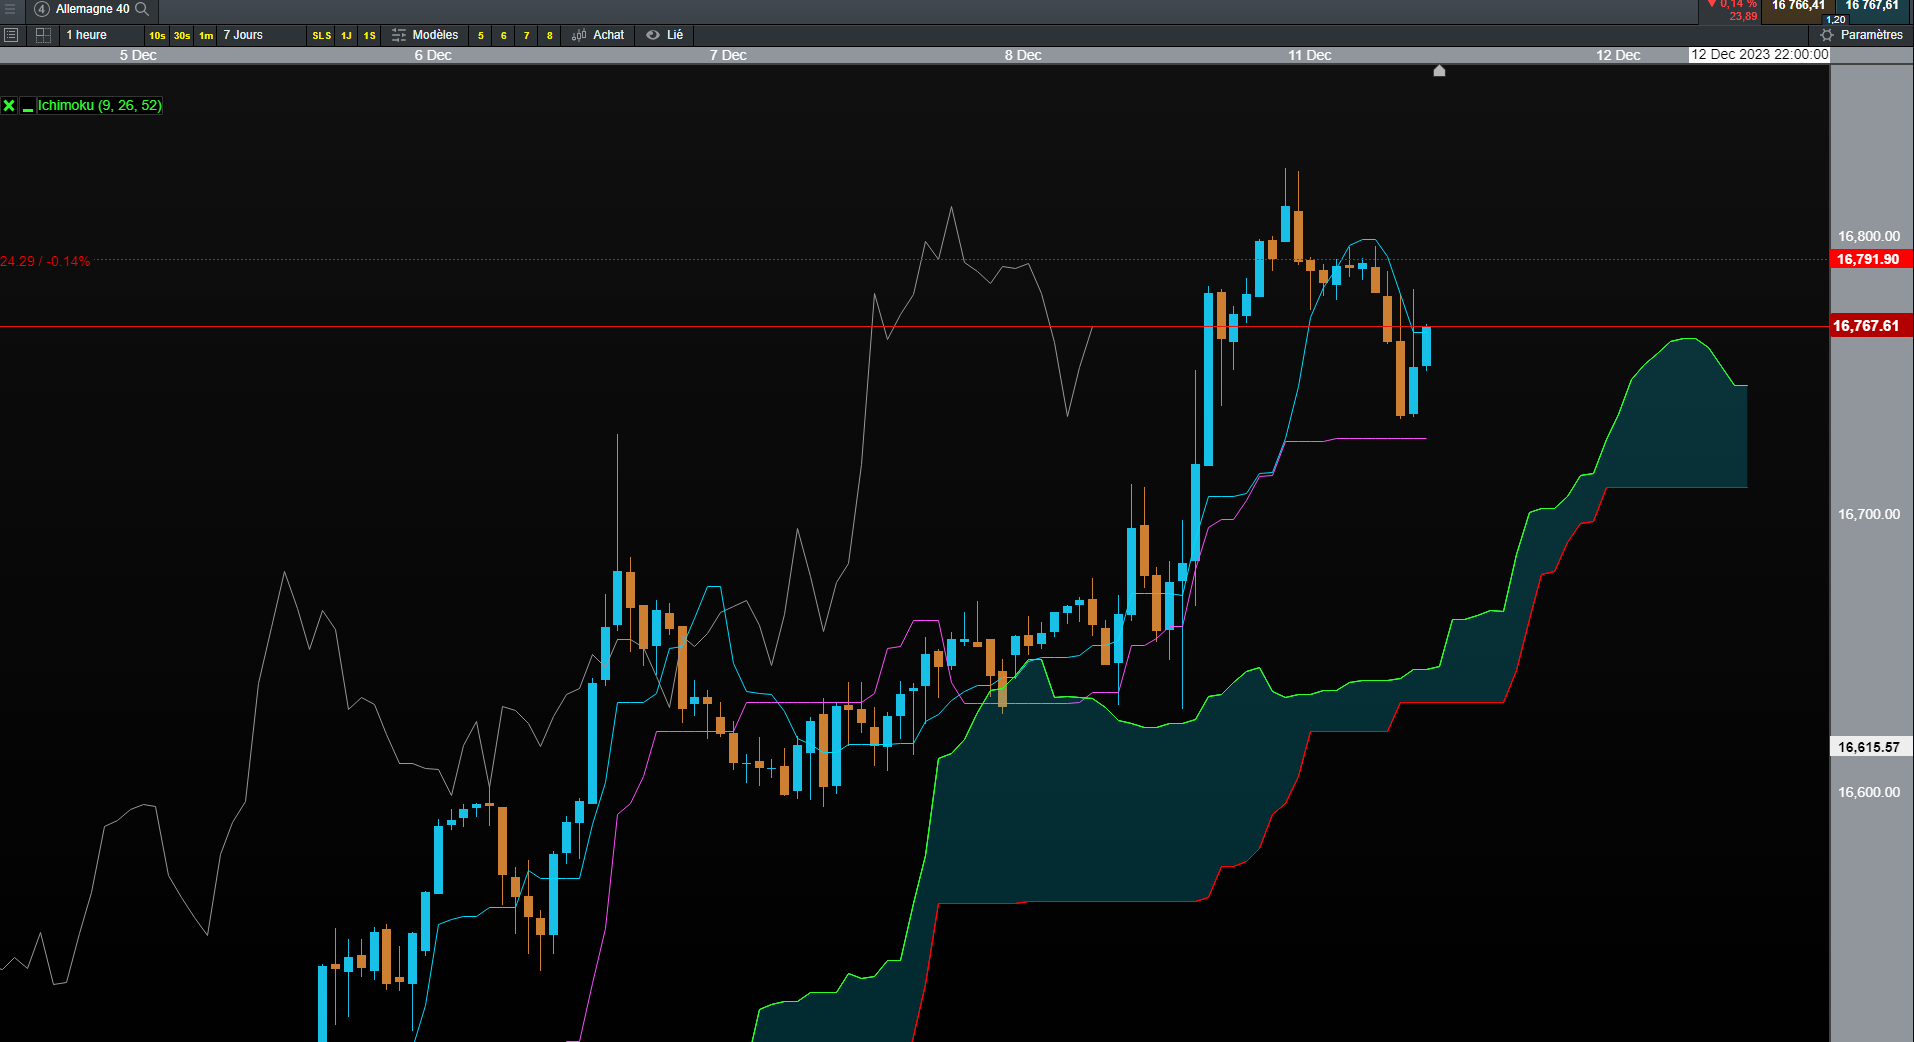Minimize the Ichimoku indicator legend

pos(28,106)
